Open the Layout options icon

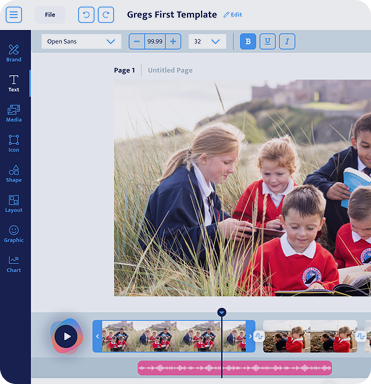pyautogui.click(x=14, y=204)
